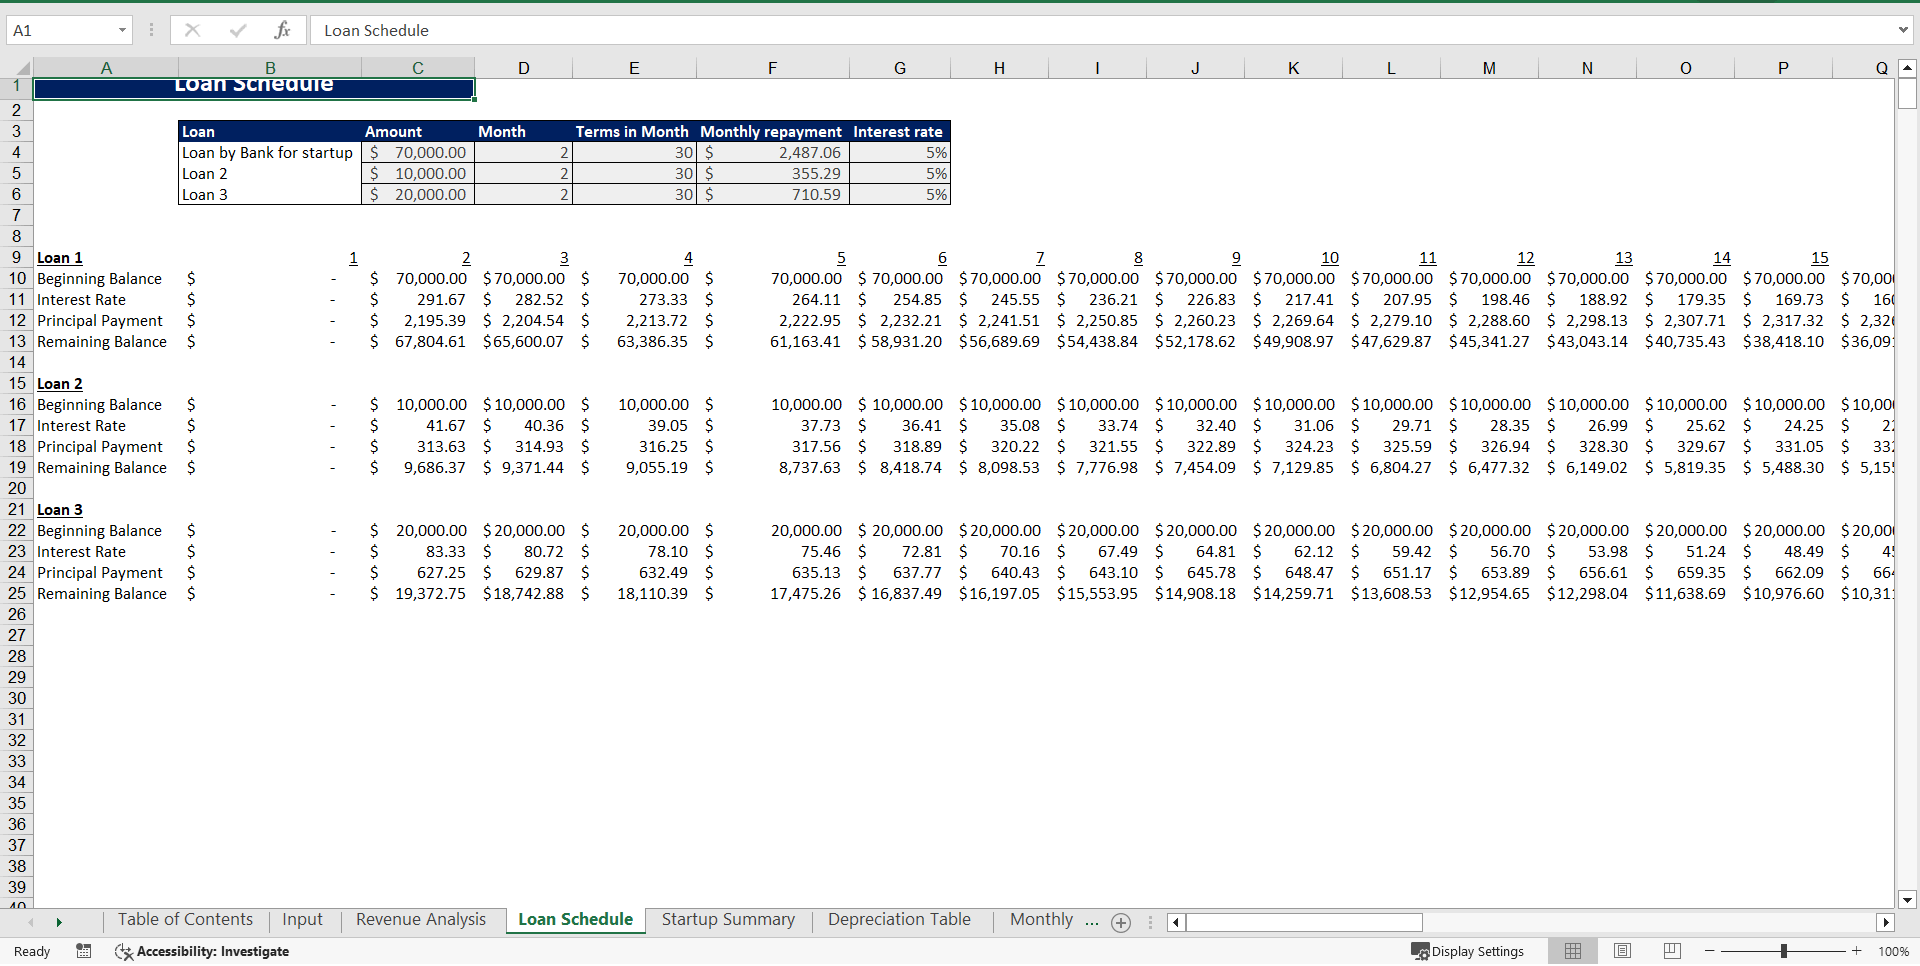Click the 291.67 interest rate cell
This screenshot has width=1920, height=966.
(x=418, y=299)
